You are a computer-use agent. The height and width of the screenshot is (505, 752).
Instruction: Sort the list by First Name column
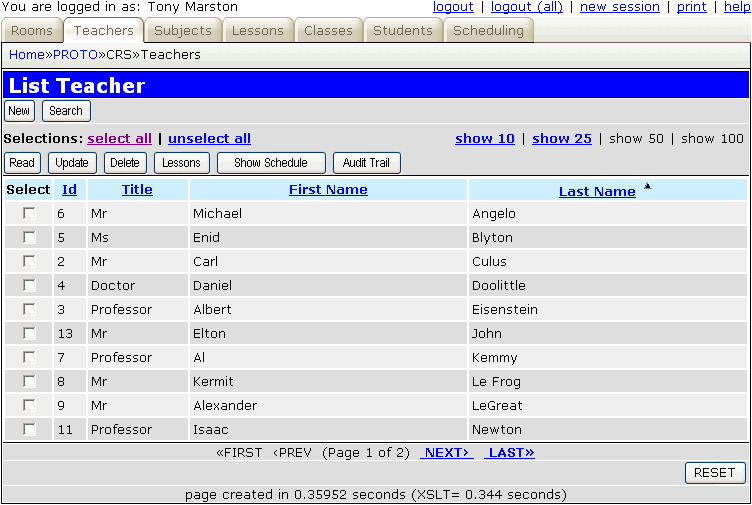(x=328, y=189)
